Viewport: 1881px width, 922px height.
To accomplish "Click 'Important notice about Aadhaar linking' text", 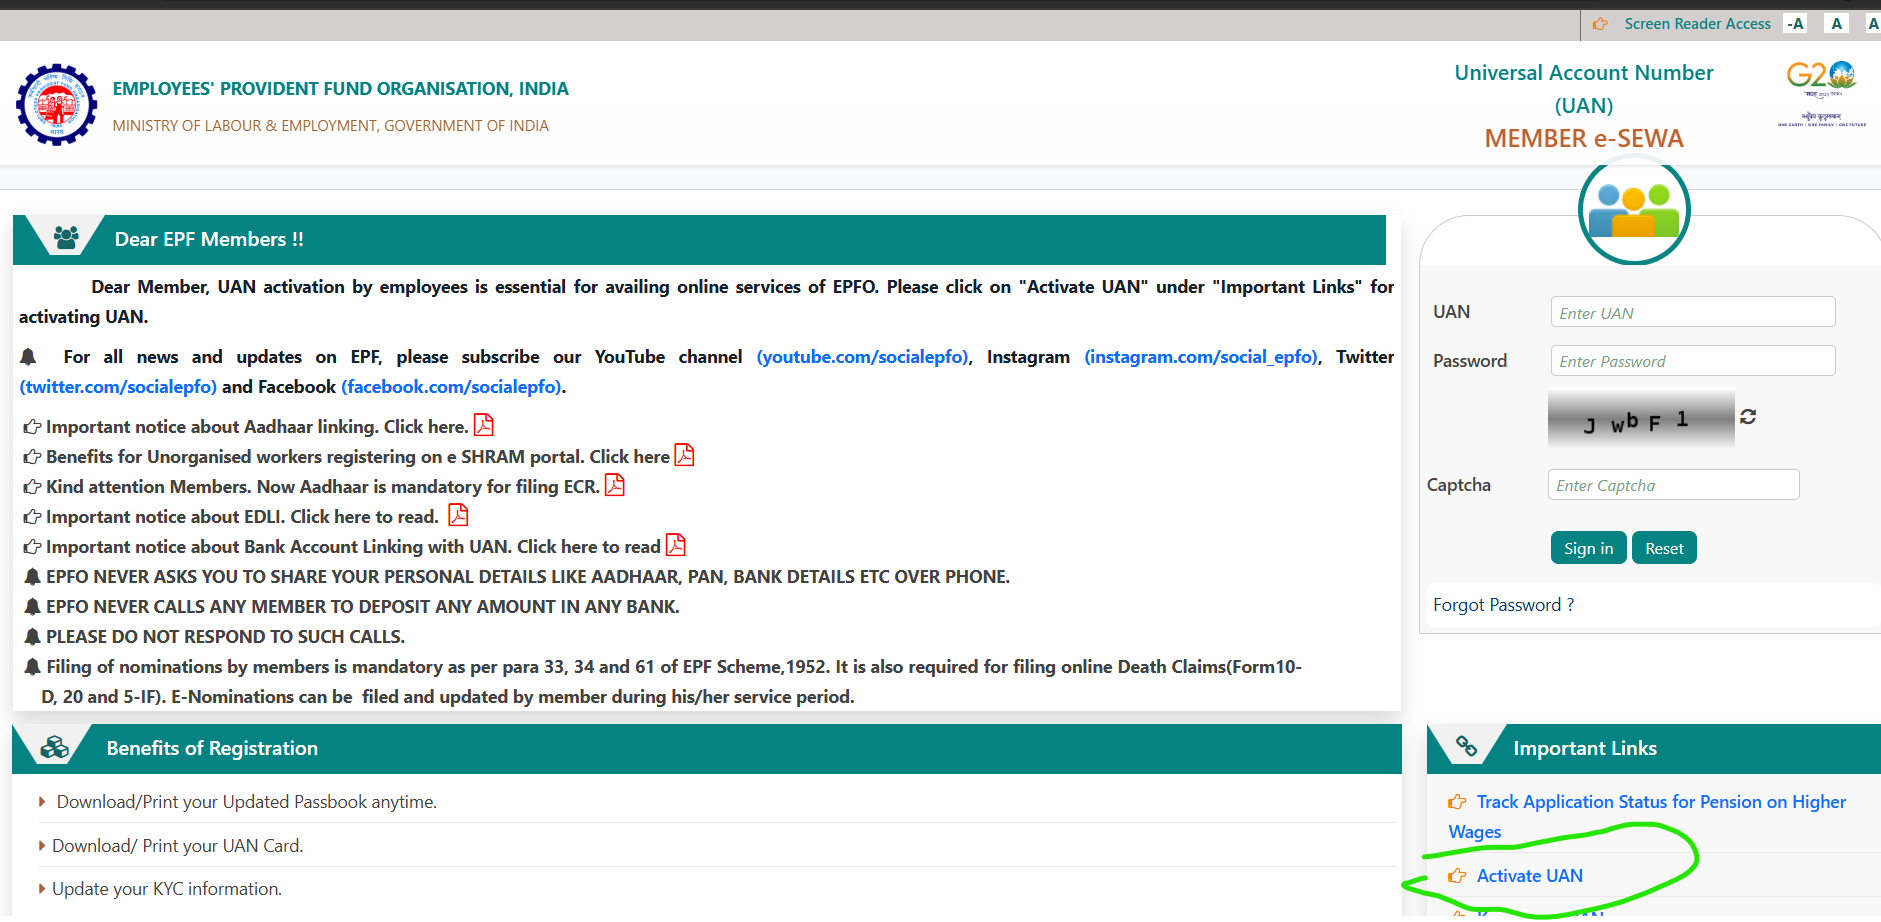I will (x=257, y=427).
